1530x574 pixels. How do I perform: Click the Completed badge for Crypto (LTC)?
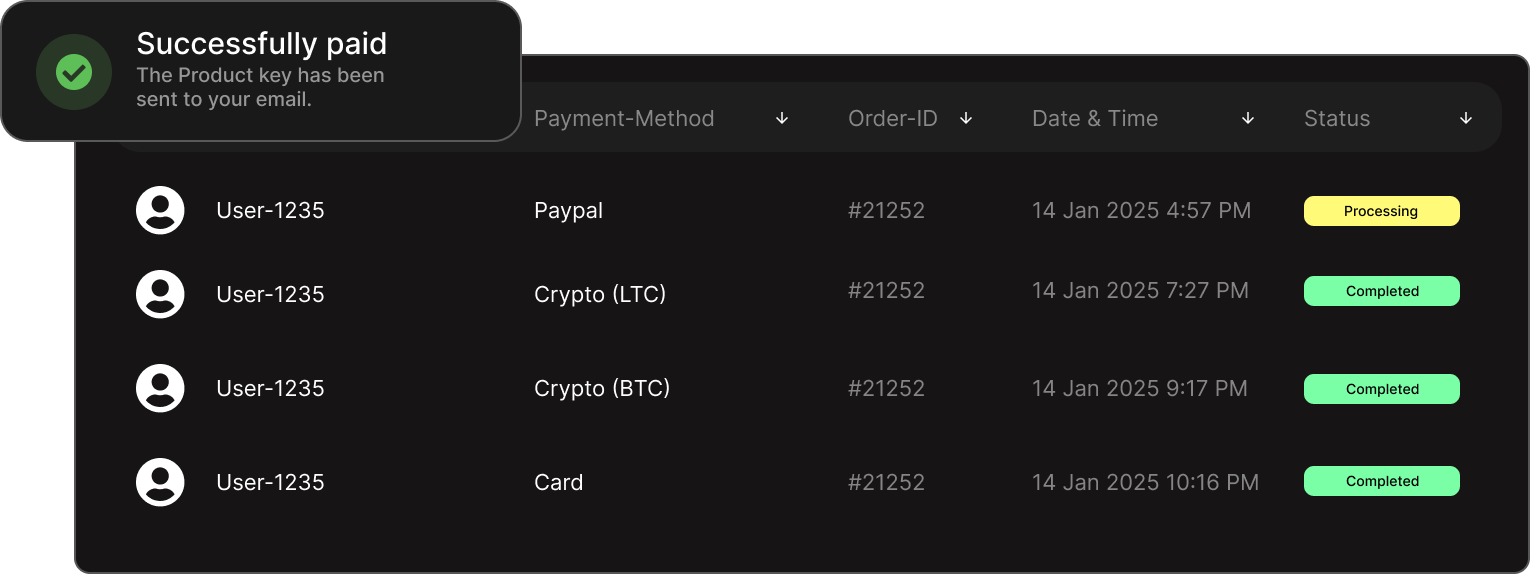click(1381, 291)
